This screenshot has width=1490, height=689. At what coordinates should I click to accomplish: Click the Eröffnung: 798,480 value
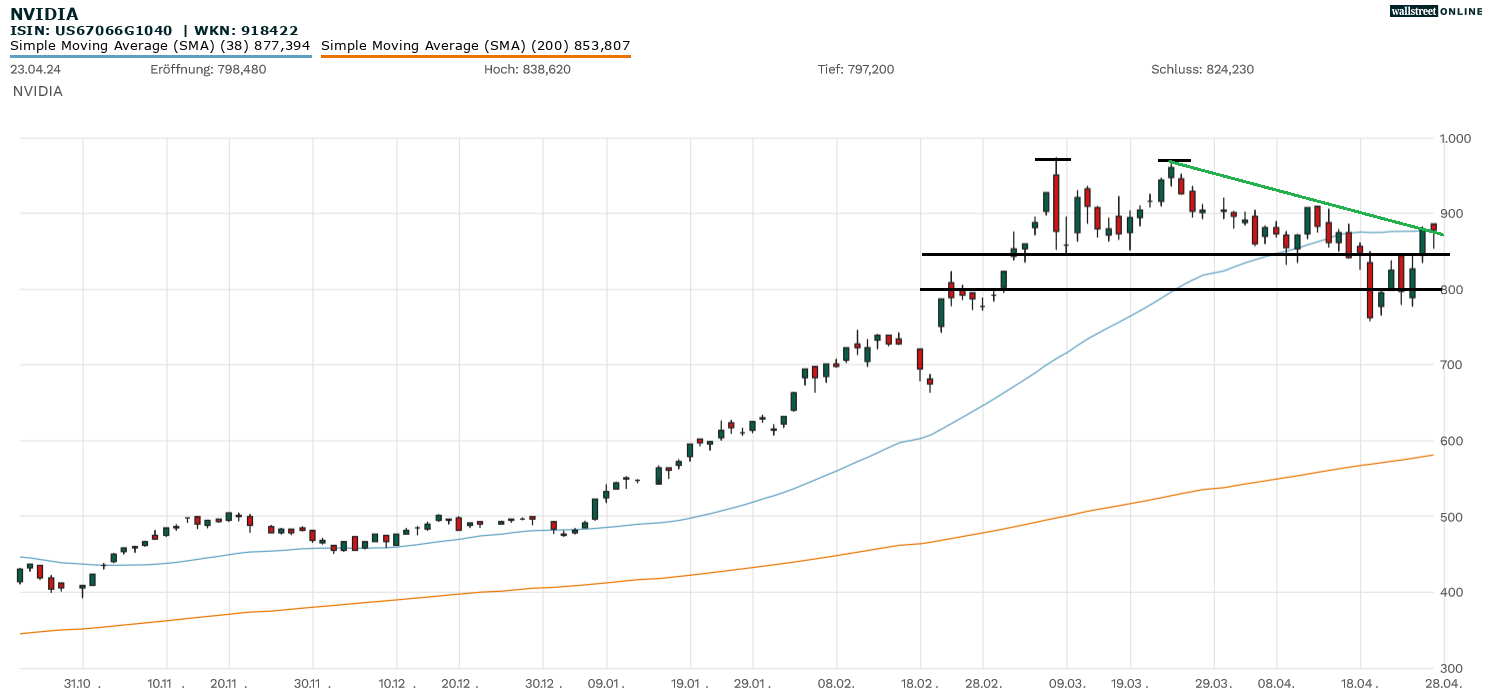pos(208,69)
